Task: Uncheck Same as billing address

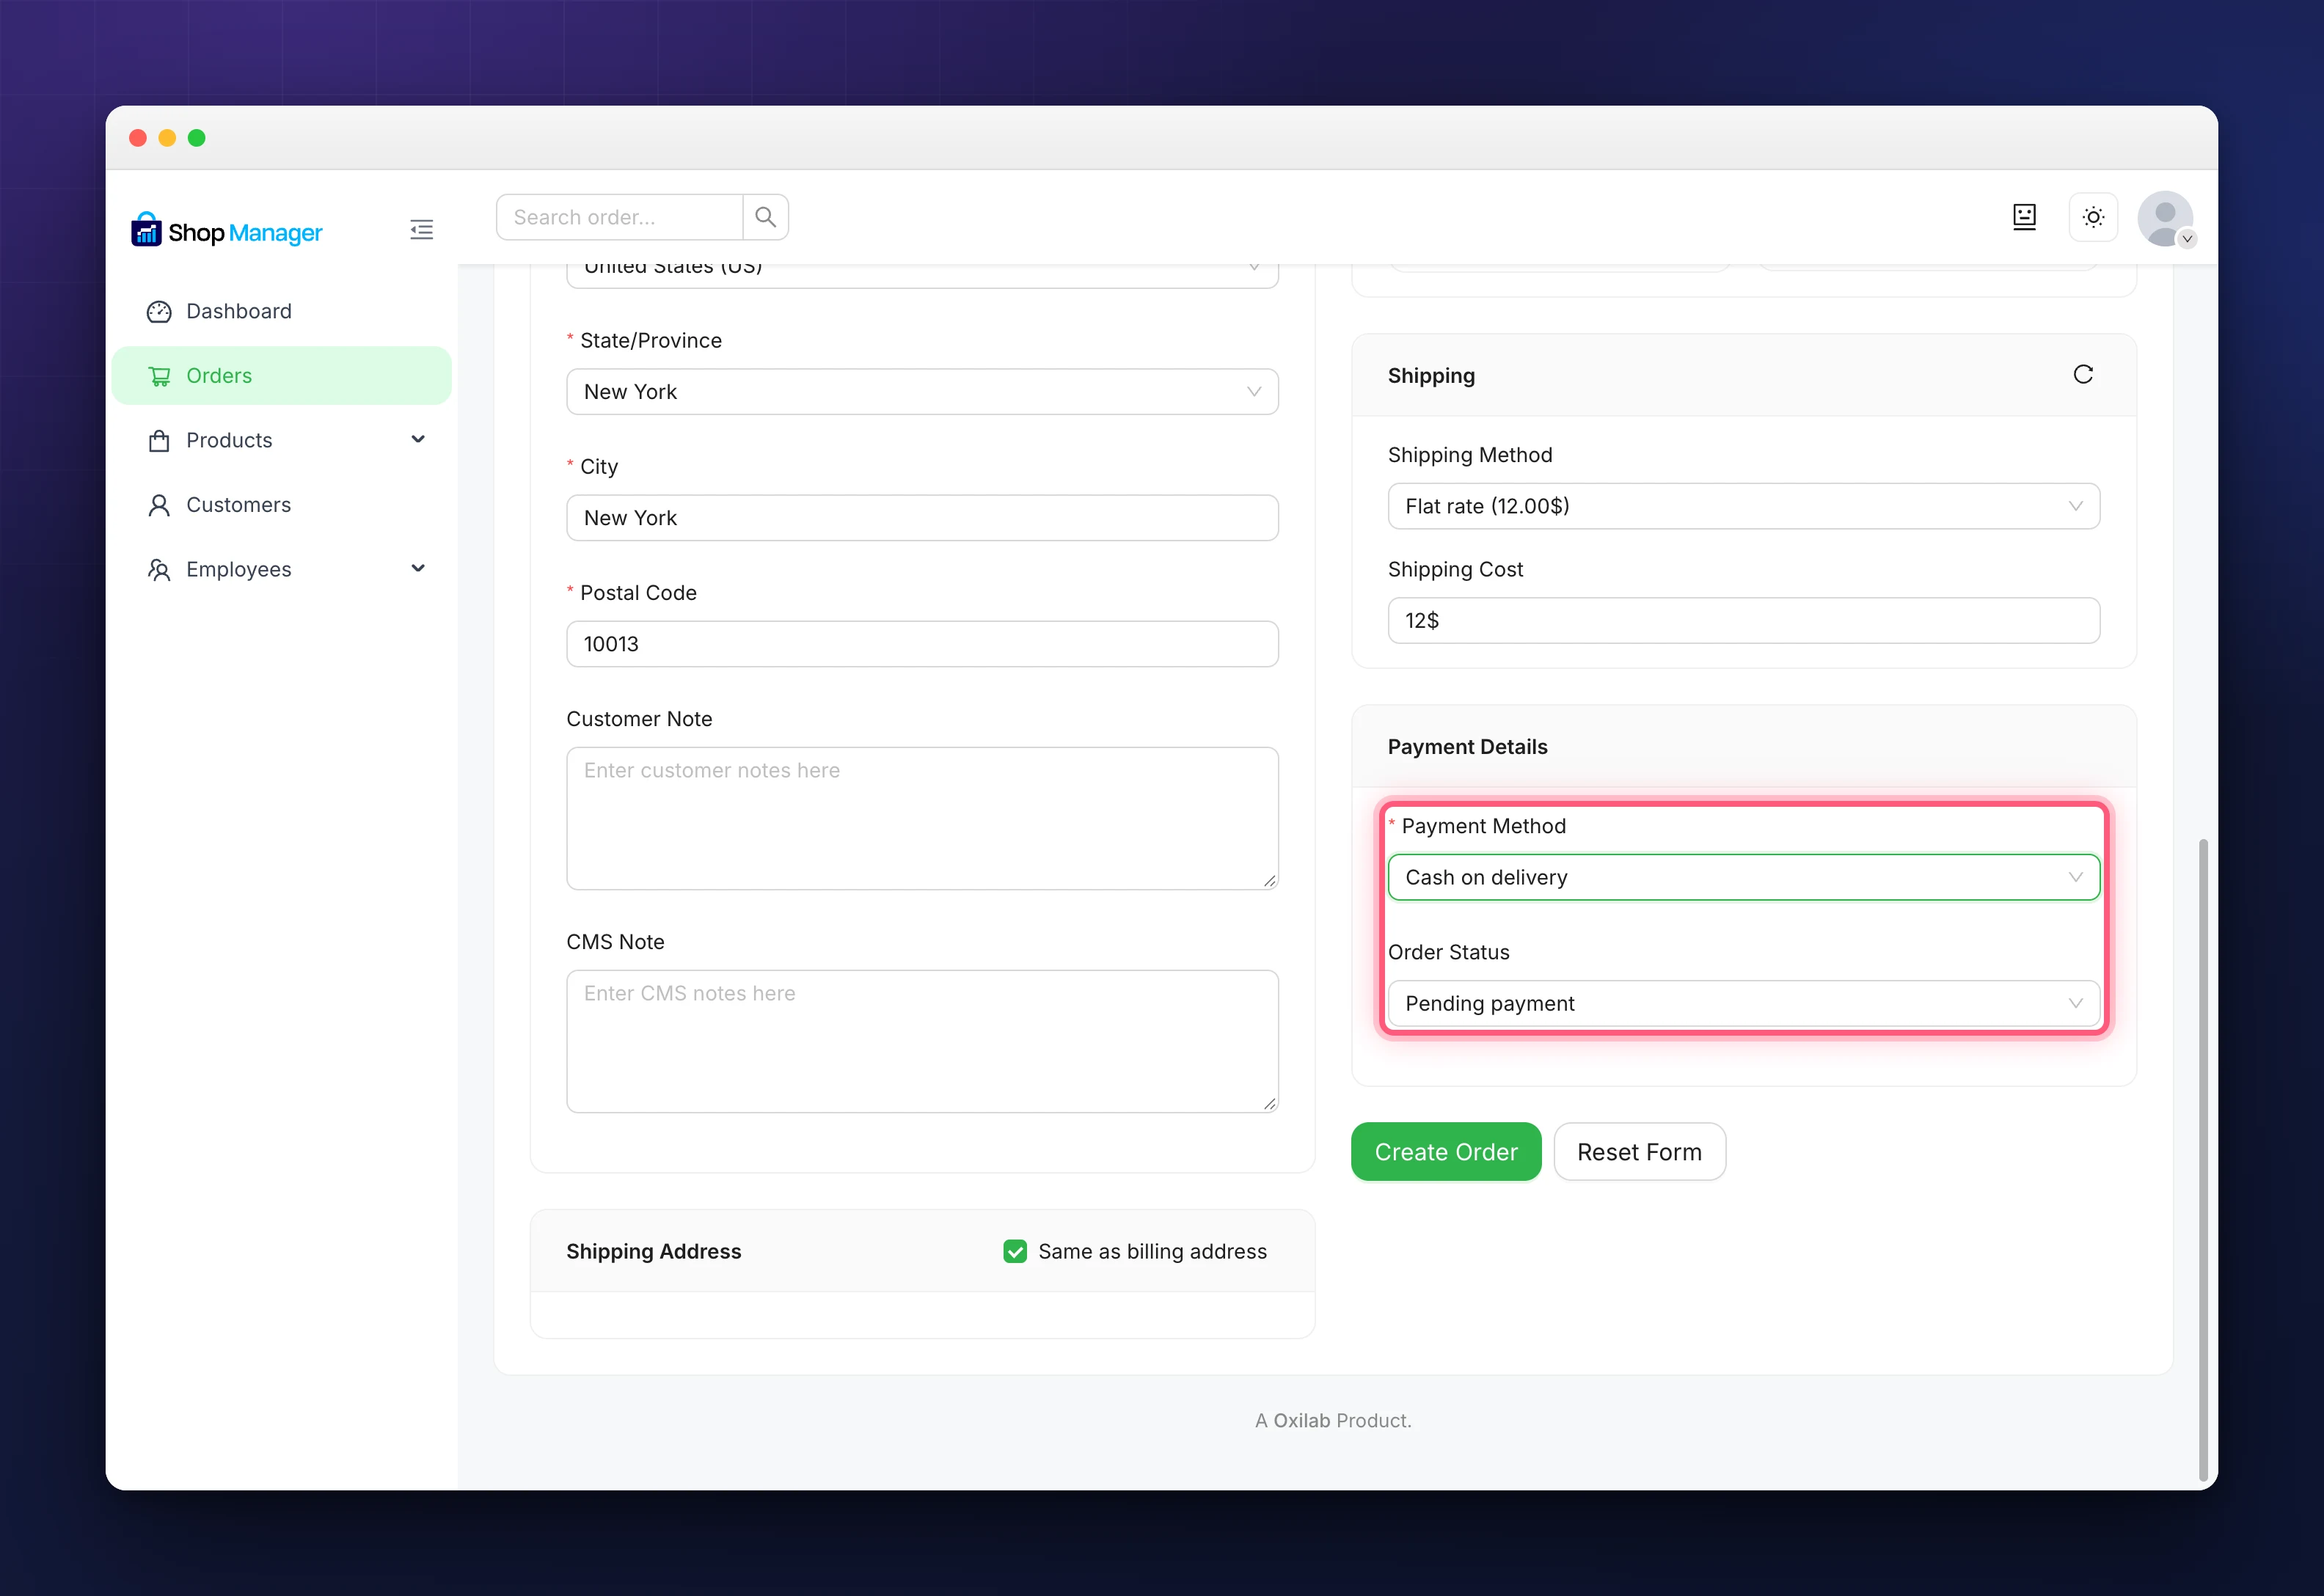Action: (x=1015, y=1251)
